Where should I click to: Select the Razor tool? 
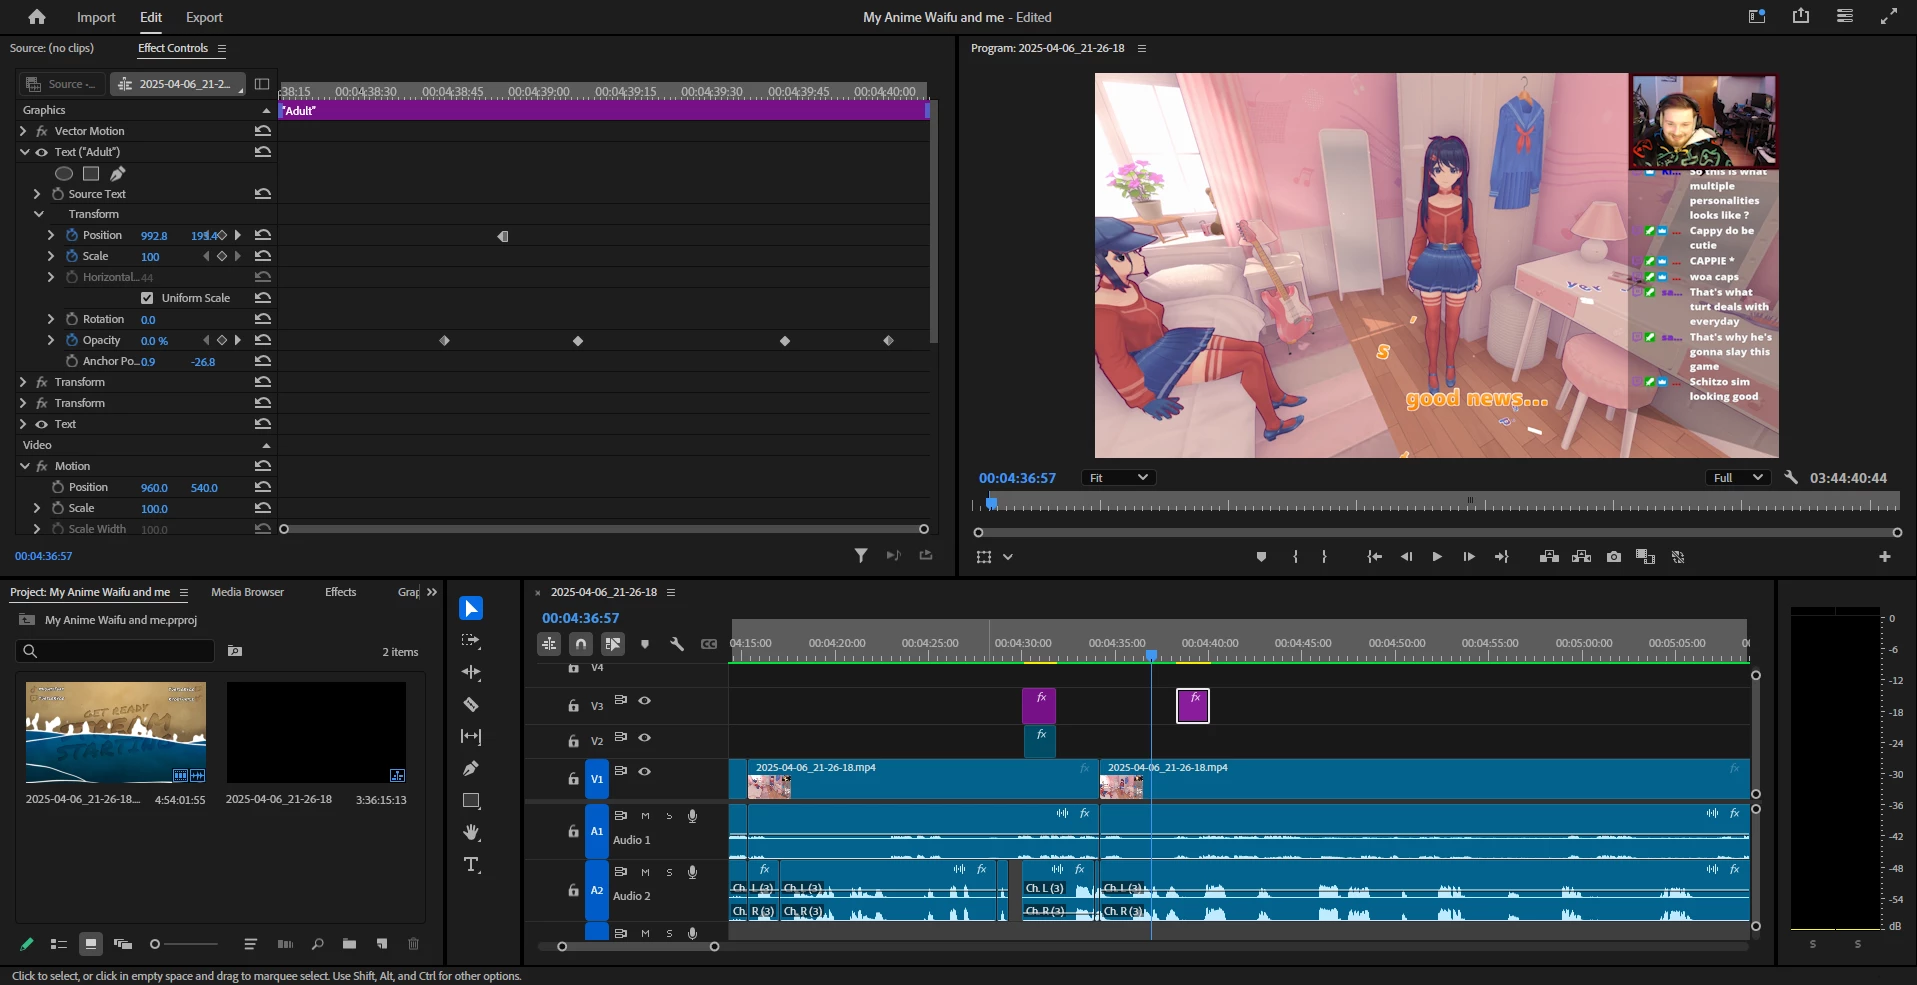point(471,704)
